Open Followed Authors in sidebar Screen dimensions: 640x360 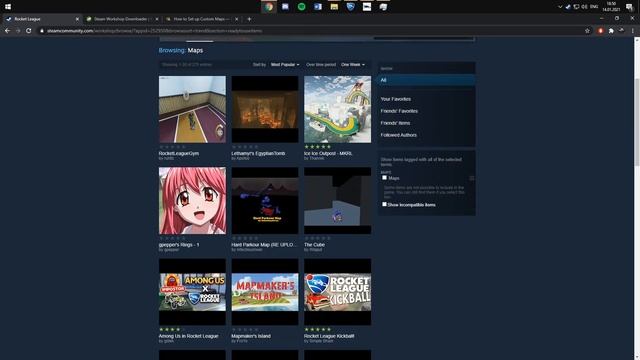tap(398, 135)
